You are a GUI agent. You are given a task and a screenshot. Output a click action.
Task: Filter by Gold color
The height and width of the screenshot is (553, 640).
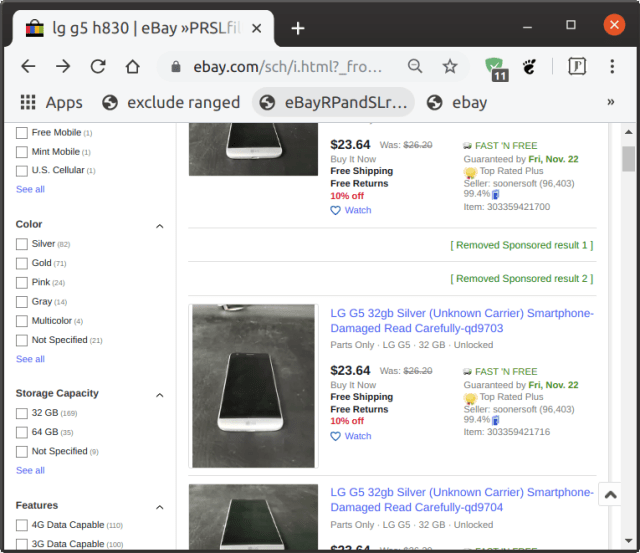(x=22, y=263)
